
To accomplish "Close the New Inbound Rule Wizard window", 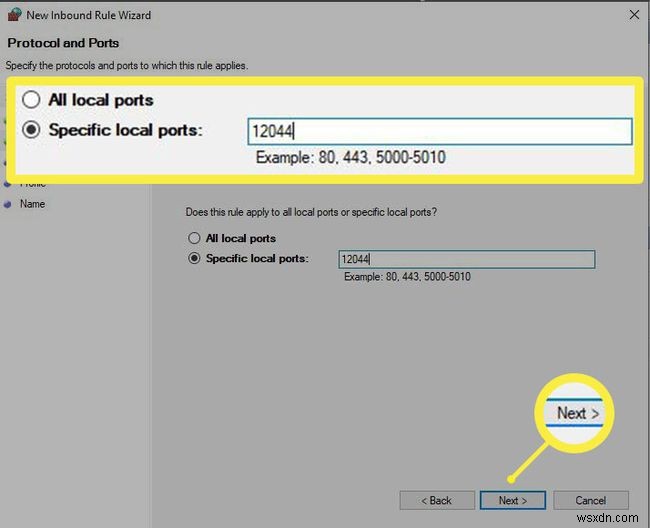I will pyautogui.click(x=634, y=15).
